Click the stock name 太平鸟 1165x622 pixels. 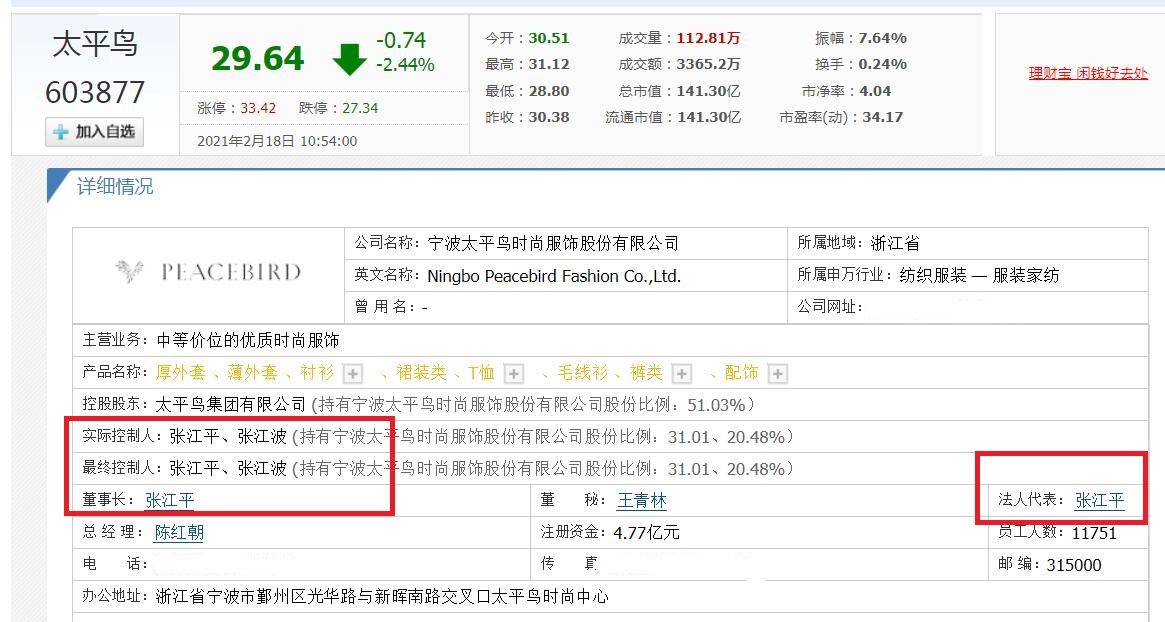point(95,44)
